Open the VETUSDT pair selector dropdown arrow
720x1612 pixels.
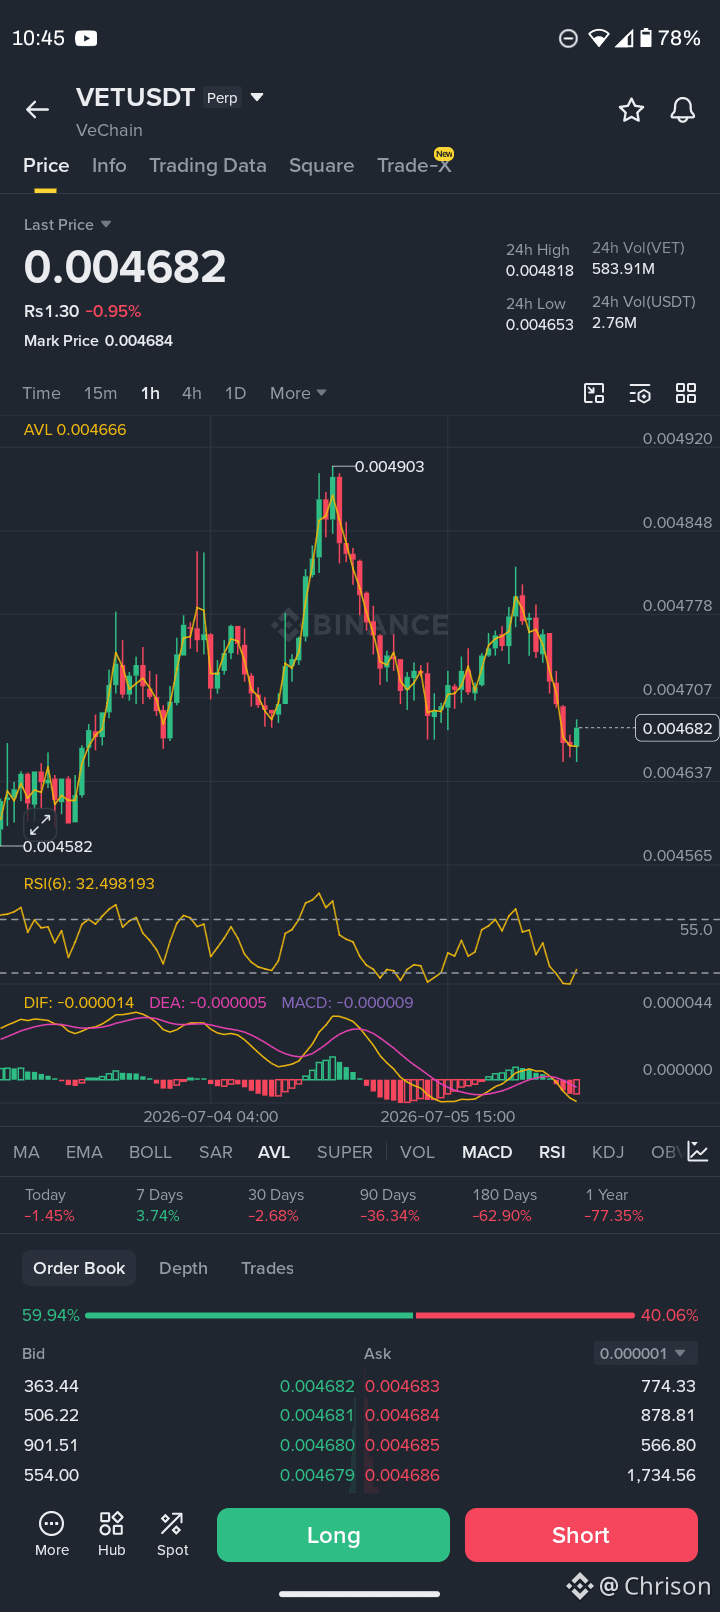point(257,97)
